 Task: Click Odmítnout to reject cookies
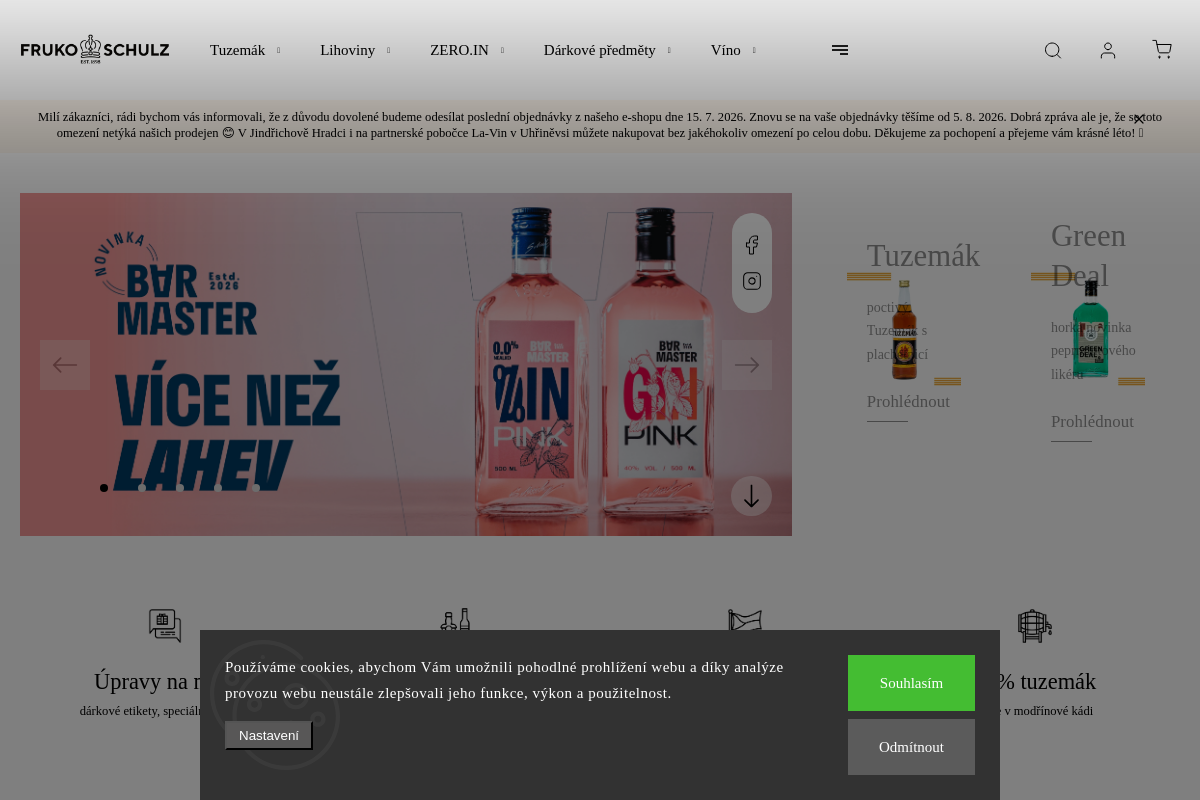pyautogui.click(x=911, y=747)
